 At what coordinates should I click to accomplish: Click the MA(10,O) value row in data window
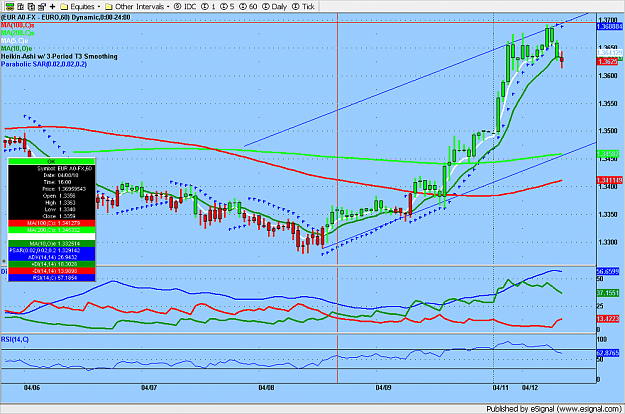click(x=51, y=243)
